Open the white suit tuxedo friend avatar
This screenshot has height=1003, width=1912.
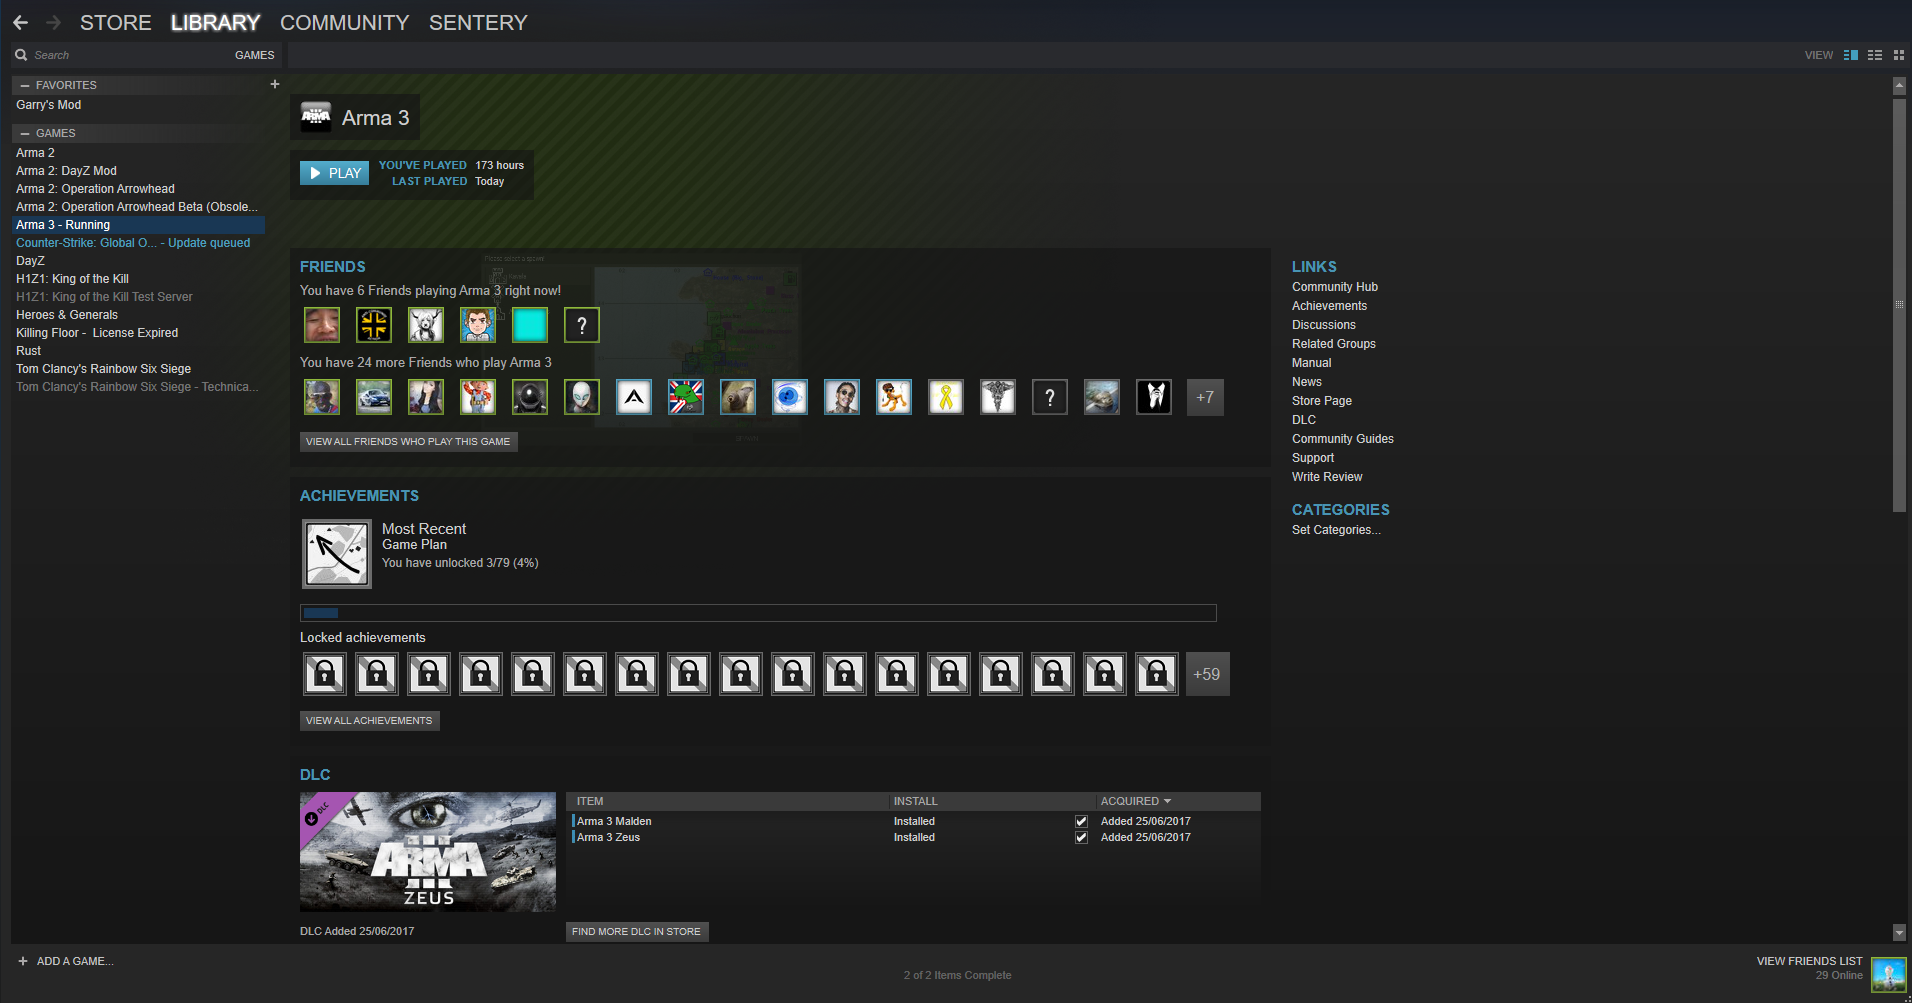[x=1154, y=397]
